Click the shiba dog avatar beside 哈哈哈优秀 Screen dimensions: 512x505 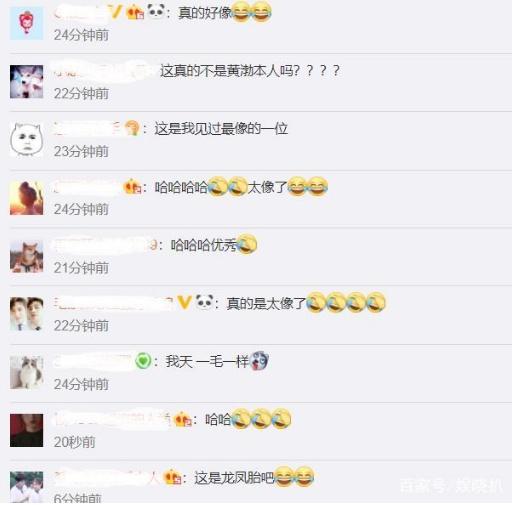click(26, 256)
